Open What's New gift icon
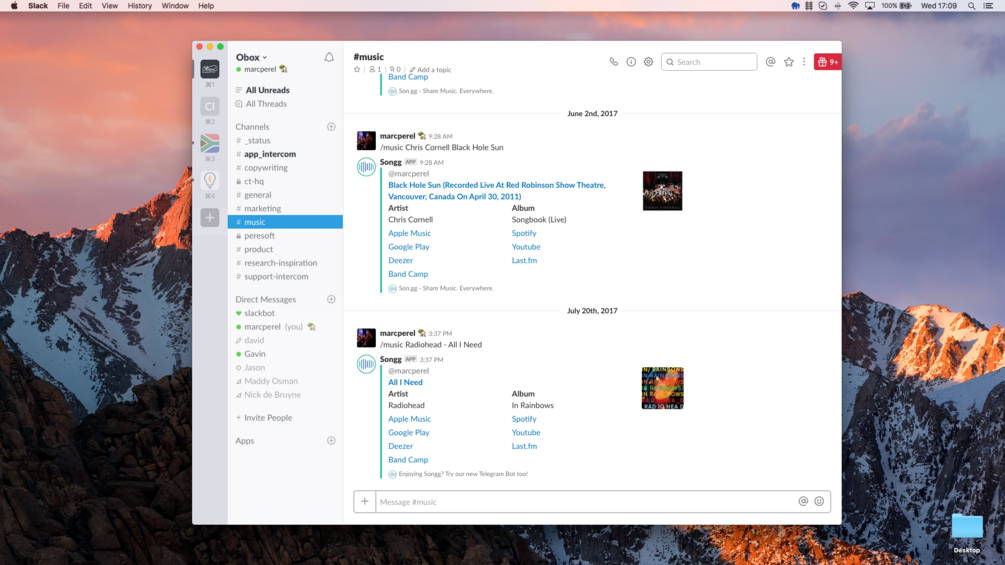 point(827,62)
